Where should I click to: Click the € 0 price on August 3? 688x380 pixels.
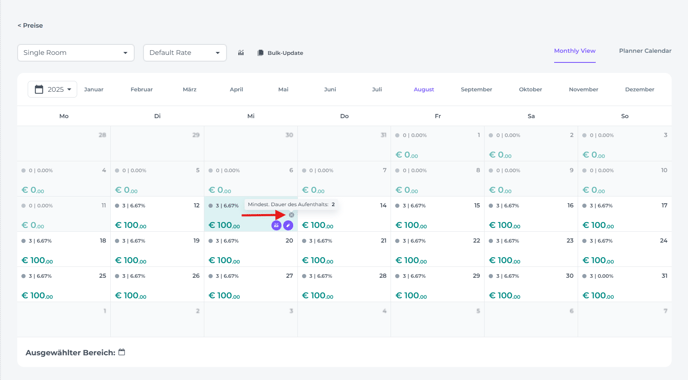[x=594, y=155]
